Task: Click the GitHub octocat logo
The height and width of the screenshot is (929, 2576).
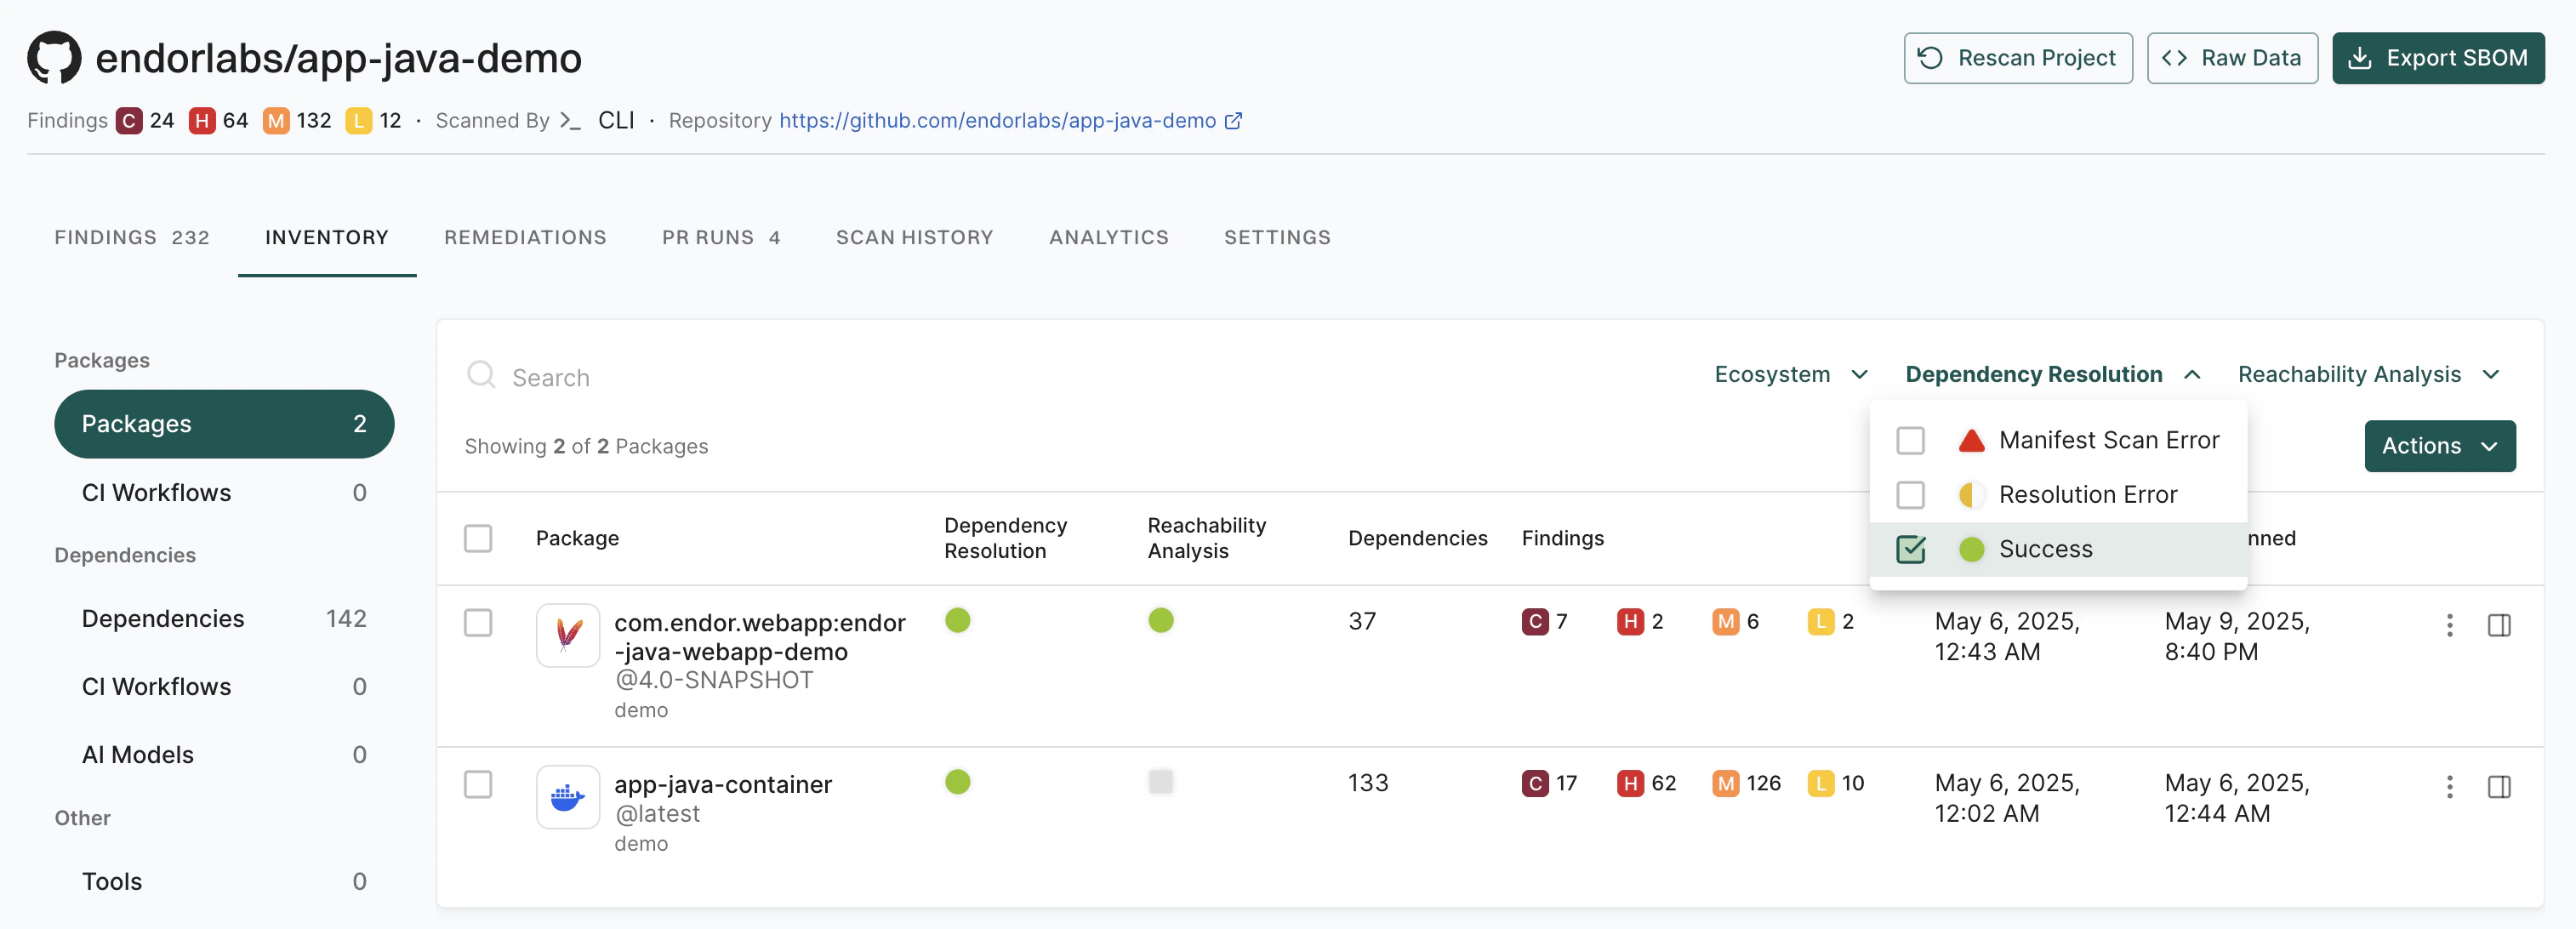Action: tap(55, 57)
